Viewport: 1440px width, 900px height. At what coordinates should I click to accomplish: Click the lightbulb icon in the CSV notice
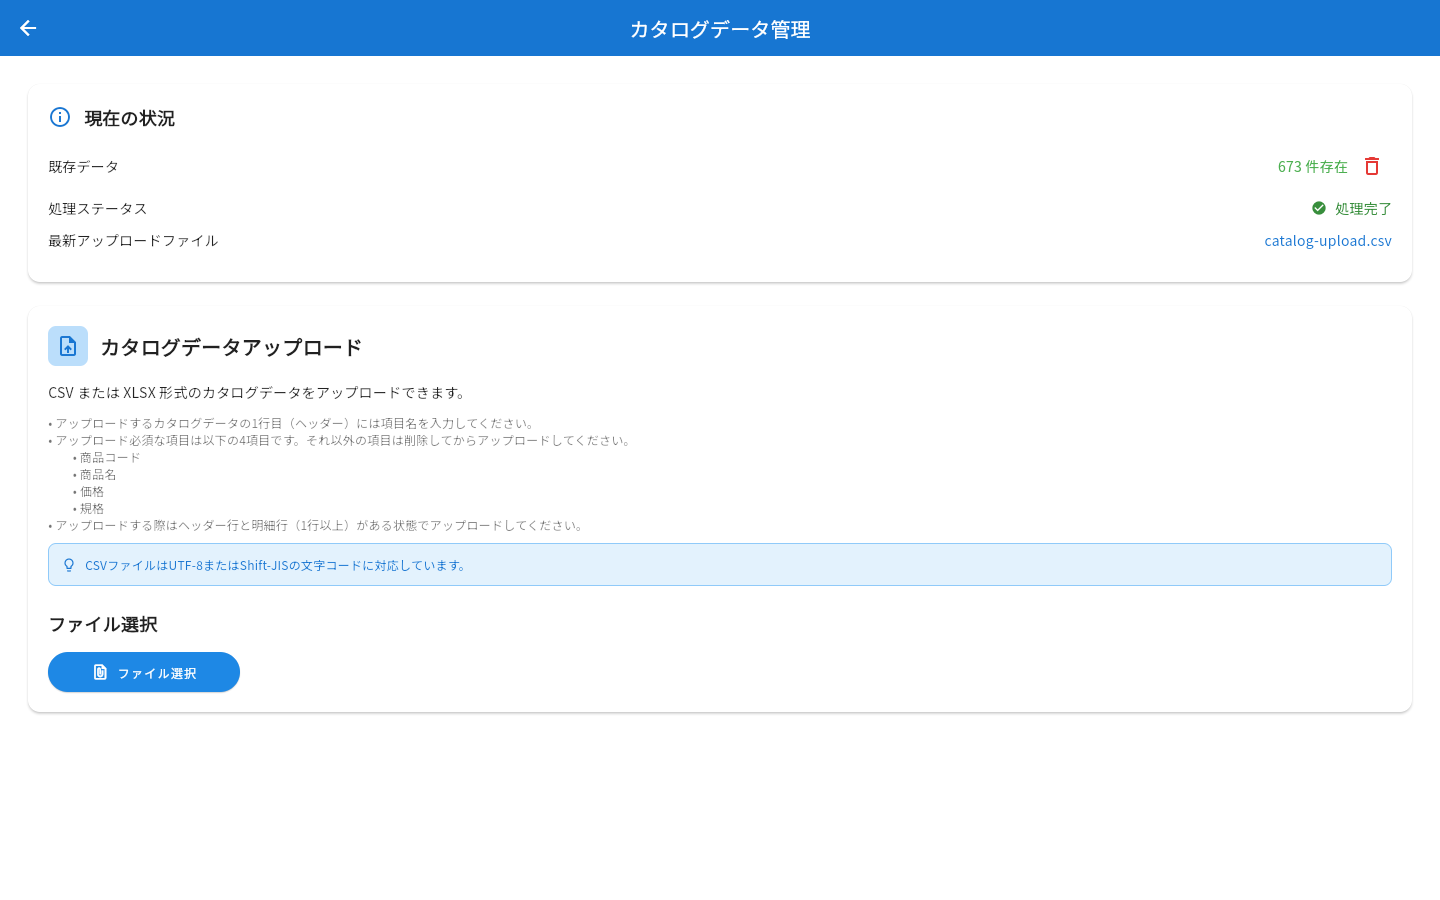tap(69, 565)
